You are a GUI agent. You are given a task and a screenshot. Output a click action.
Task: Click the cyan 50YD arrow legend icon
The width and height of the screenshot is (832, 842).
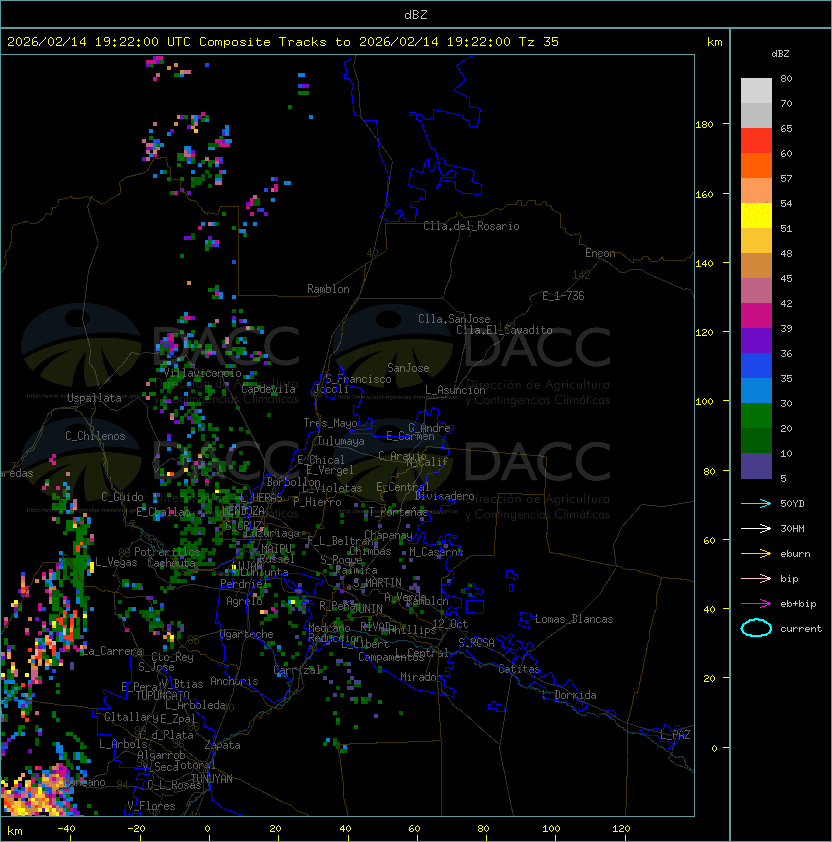pyautogui.click(x=756, y=503)
